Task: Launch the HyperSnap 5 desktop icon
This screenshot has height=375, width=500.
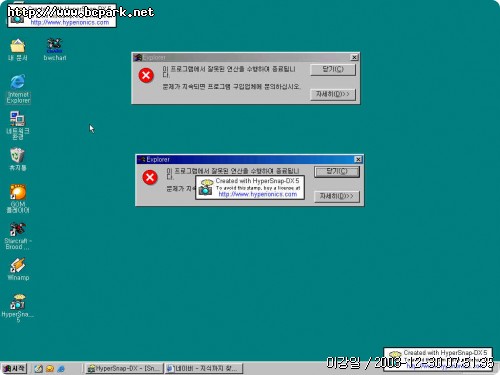Action: [18, 308]
